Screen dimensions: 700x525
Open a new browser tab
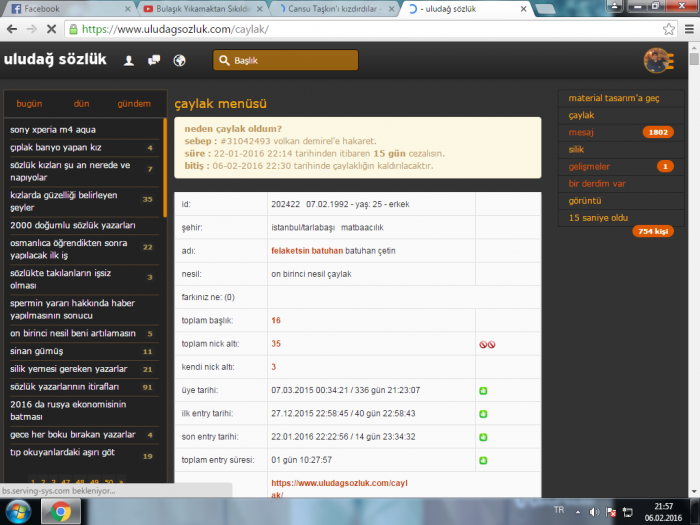[x=545, y=8]
